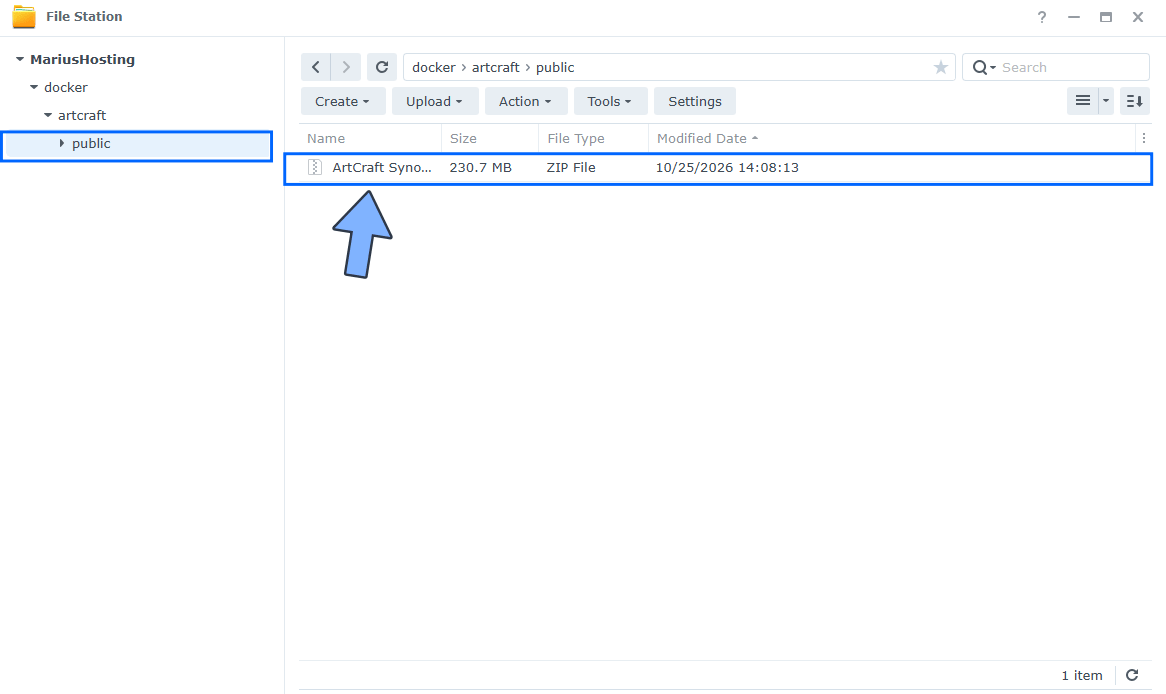
Task: Click artcraft in the breadcrumb path
Action: tap(495, 67)
